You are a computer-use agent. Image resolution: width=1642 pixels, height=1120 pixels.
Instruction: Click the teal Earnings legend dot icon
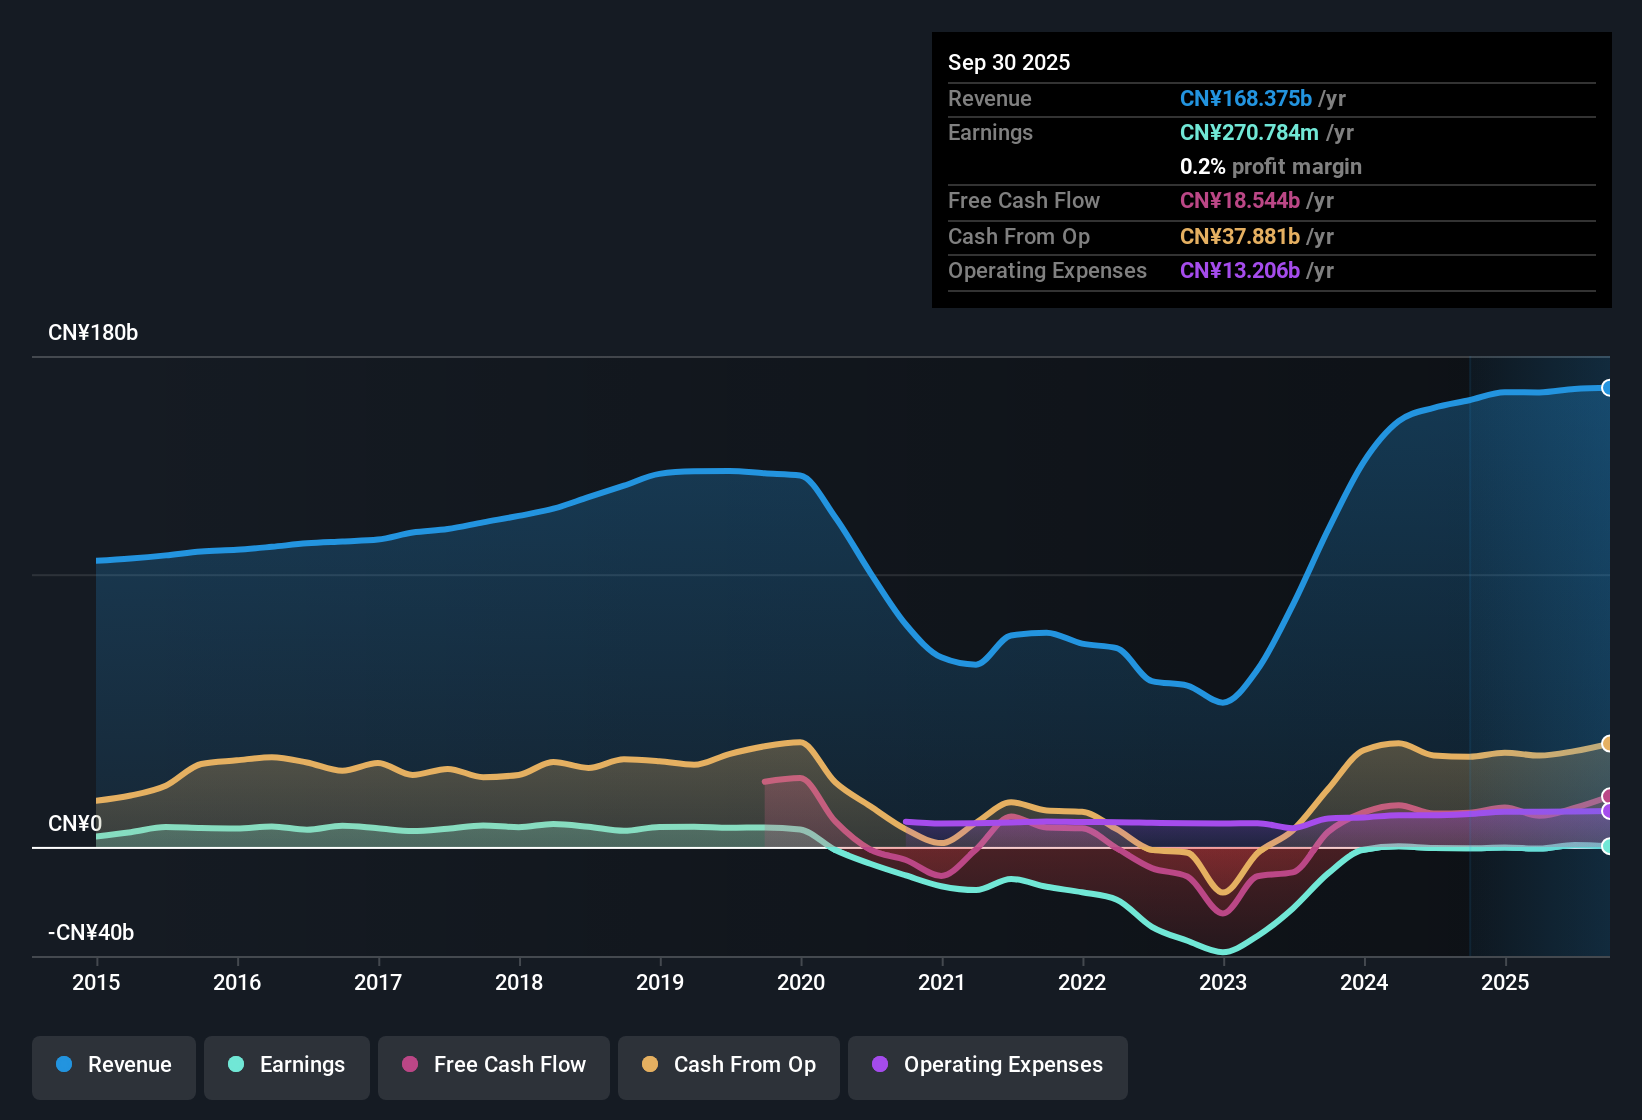[237, 1065]
